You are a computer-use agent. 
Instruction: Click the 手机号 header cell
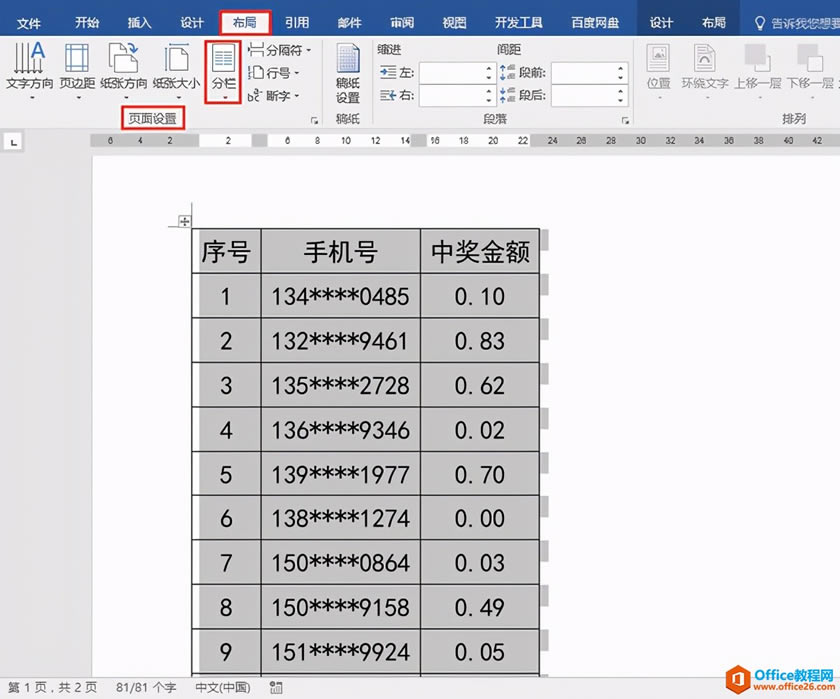341,251
